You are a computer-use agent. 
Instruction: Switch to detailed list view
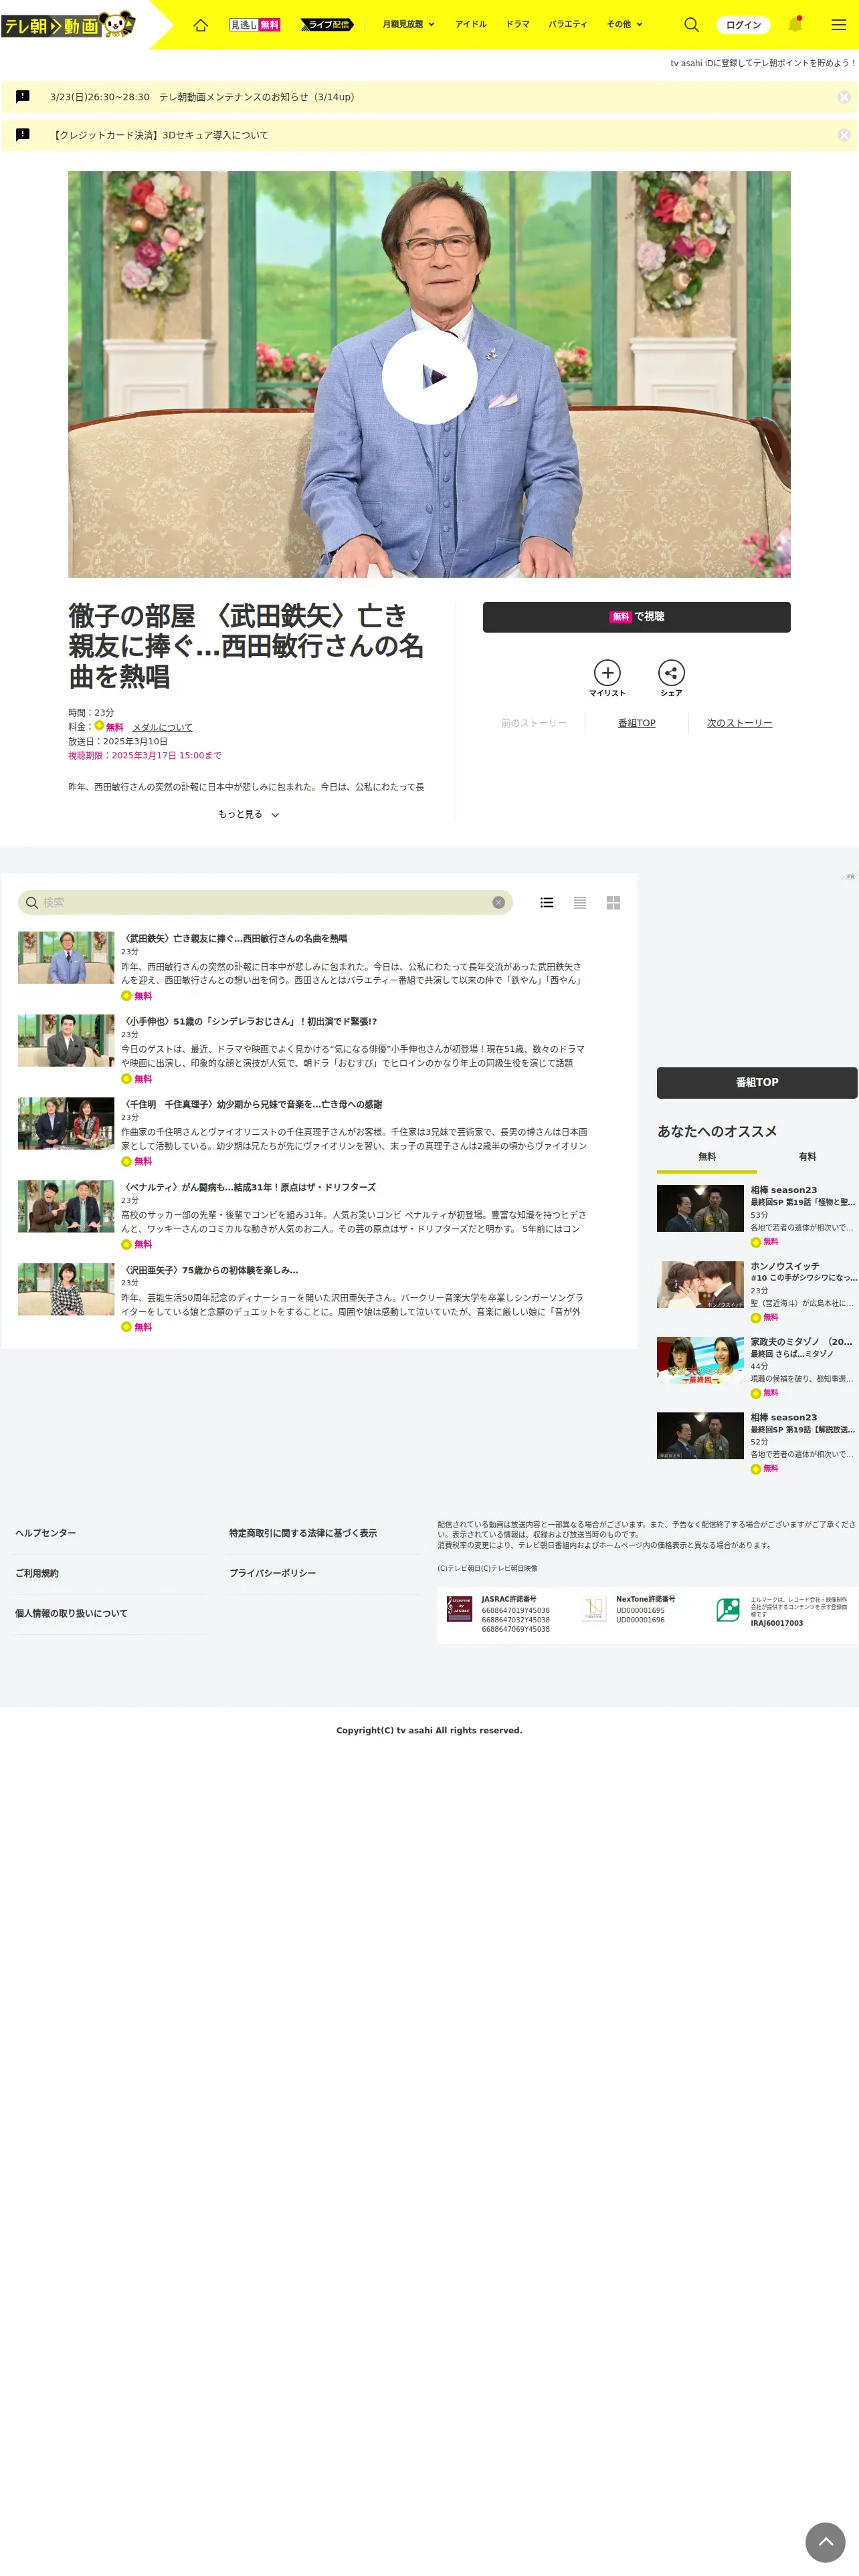546,902
